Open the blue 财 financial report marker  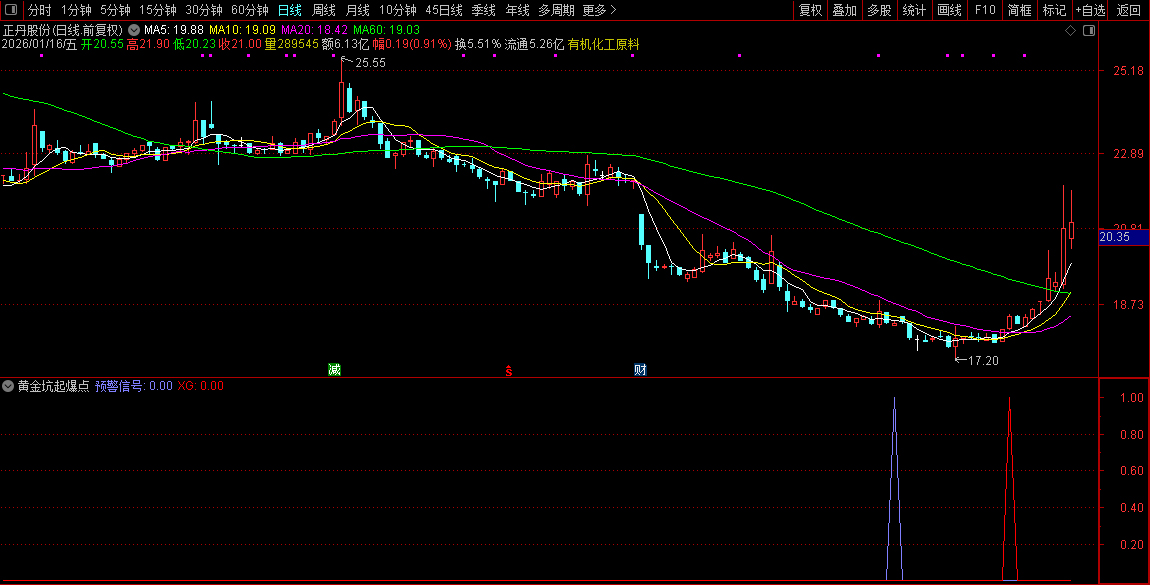pyautogui.click(x=640, y=370)
